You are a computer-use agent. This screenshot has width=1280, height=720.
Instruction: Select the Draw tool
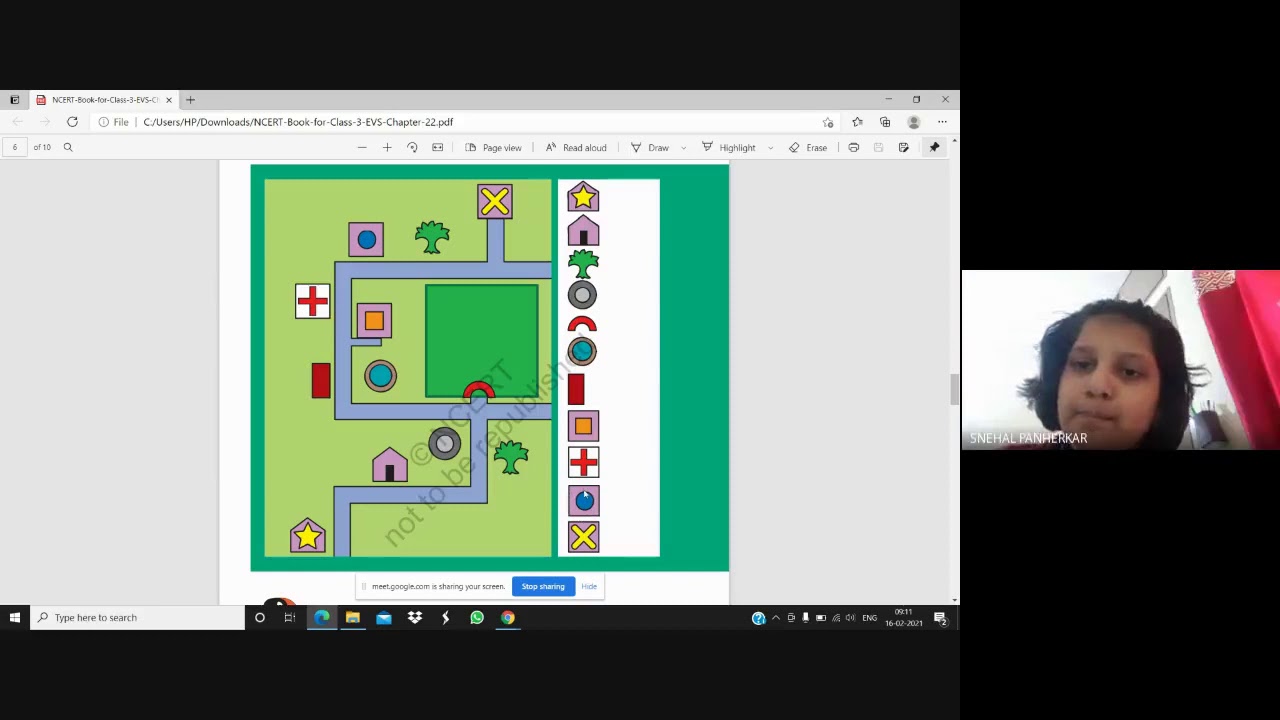tap(650, 148)
